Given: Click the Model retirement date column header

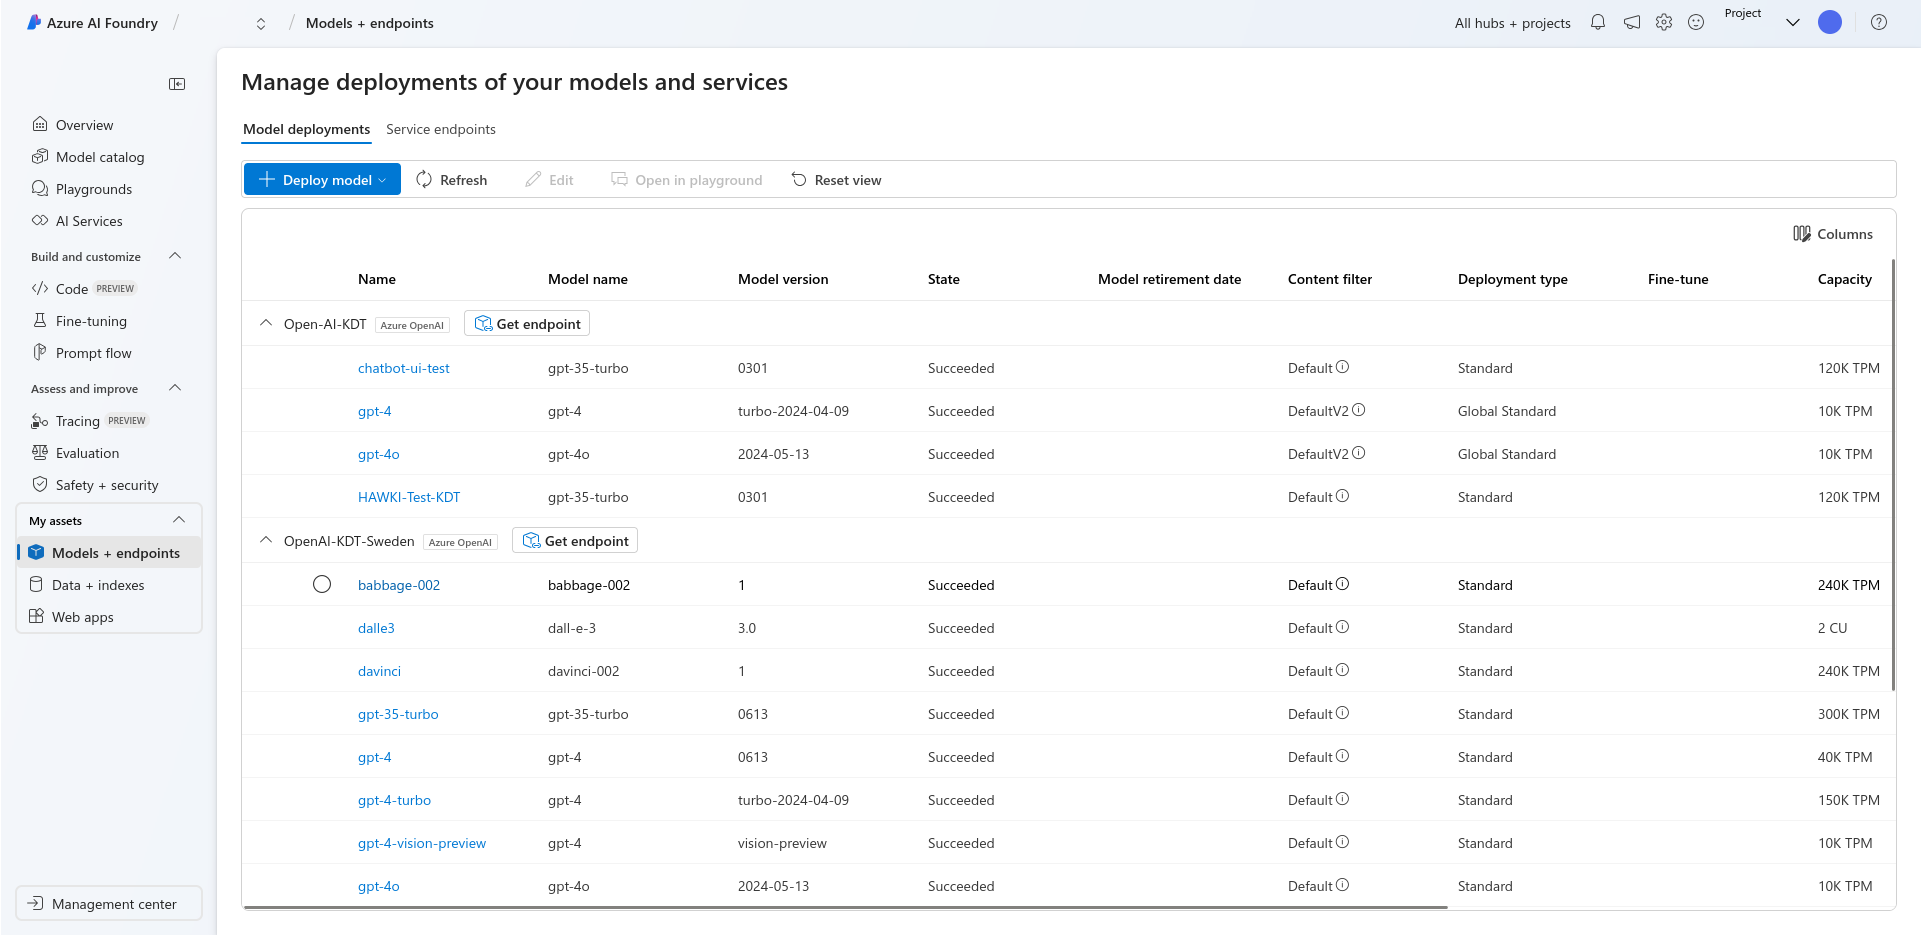Looking at the screenshot, I should tap(1169, 279).
